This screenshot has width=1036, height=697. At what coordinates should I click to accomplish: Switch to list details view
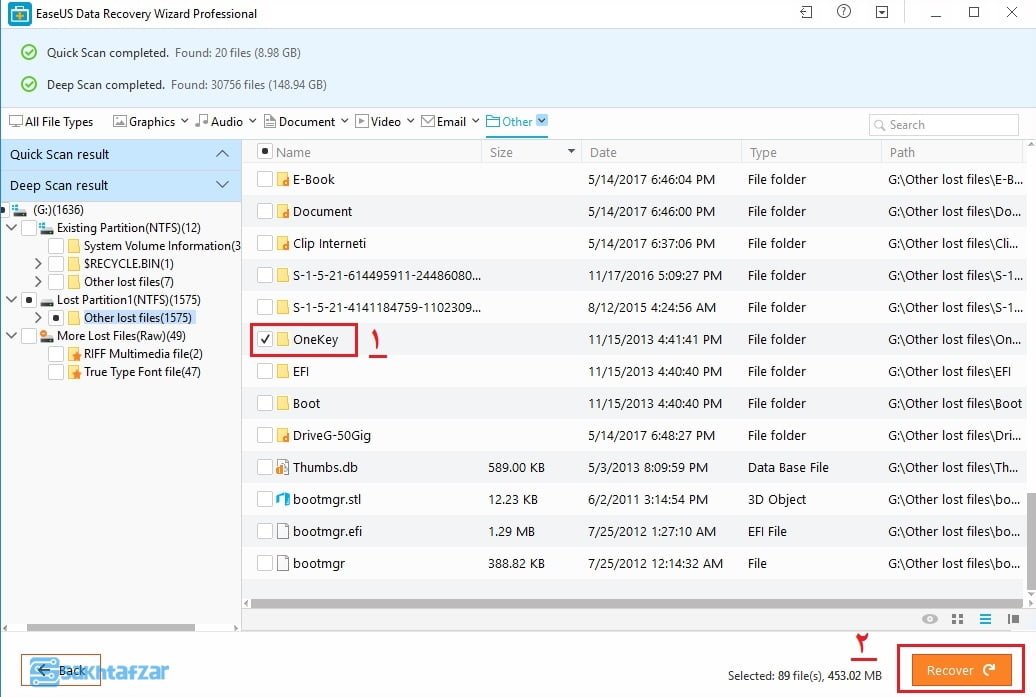pos(985,619)
